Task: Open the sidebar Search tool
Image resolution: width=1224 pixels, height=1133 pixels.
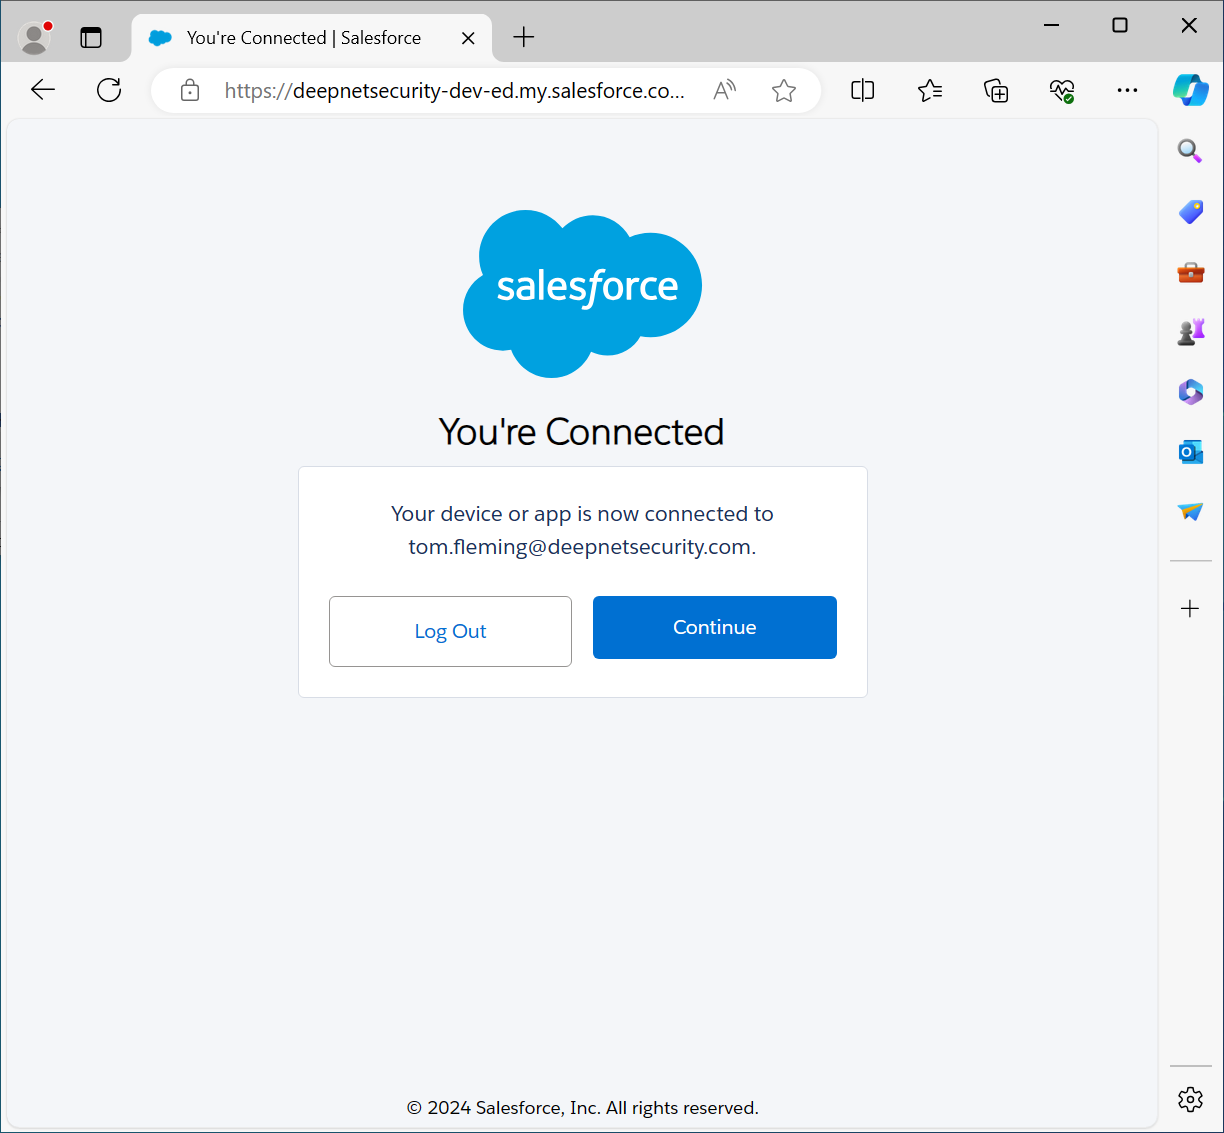Action: click(x=1189, y=151)
